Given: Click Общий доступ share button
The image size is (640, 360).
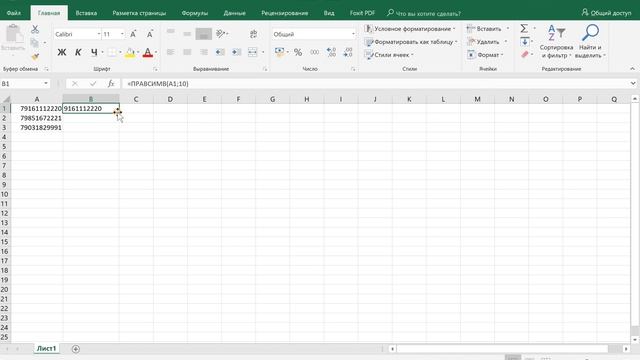Looking at the screenshot, I should [x=607, y=13].
